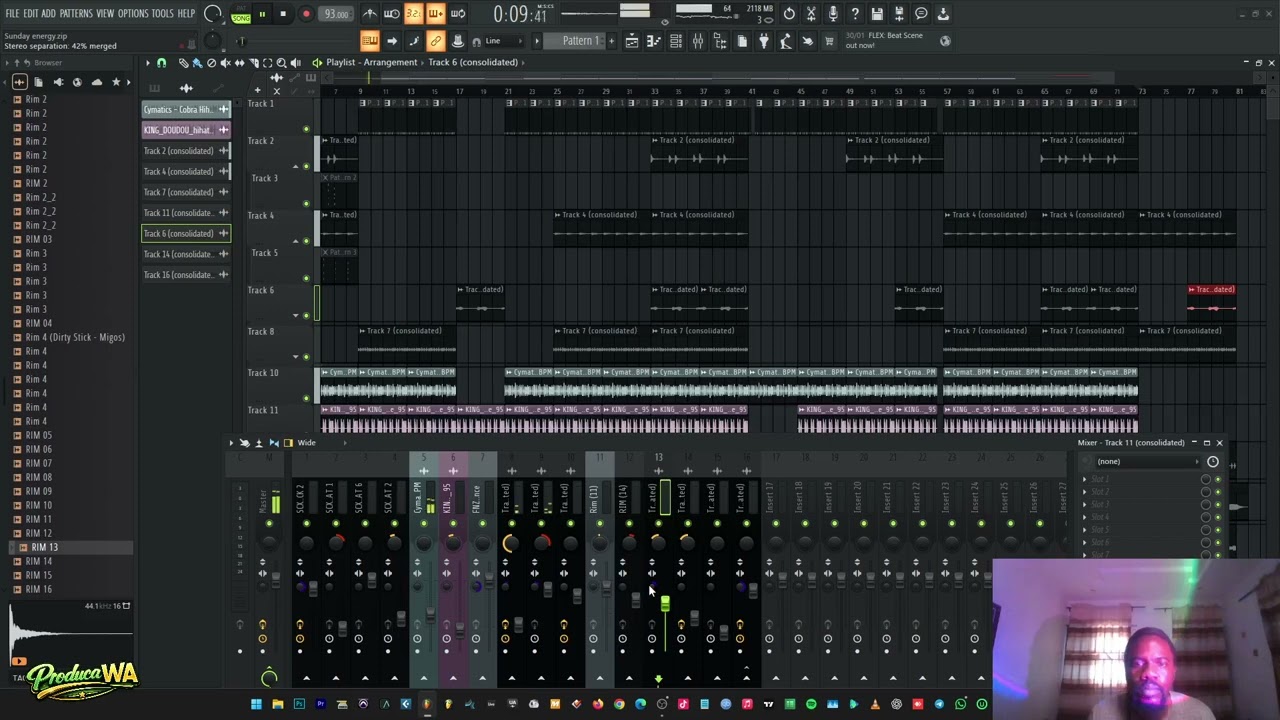Select the playlist Mute tool
The image size is (1280, 720).
click(x=225, y=62)
